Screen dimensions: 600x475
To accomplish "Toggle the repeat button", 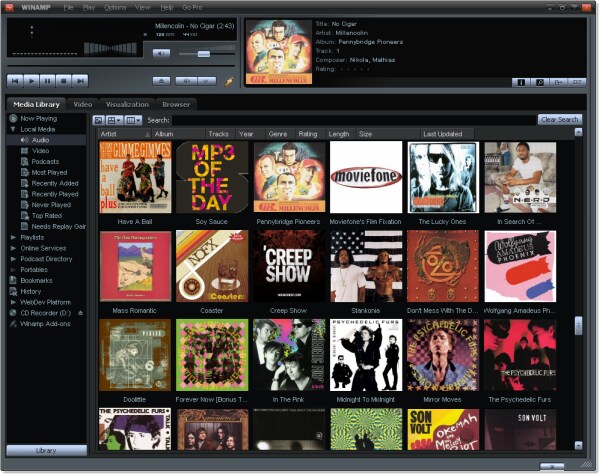I will tap(207, 81).
